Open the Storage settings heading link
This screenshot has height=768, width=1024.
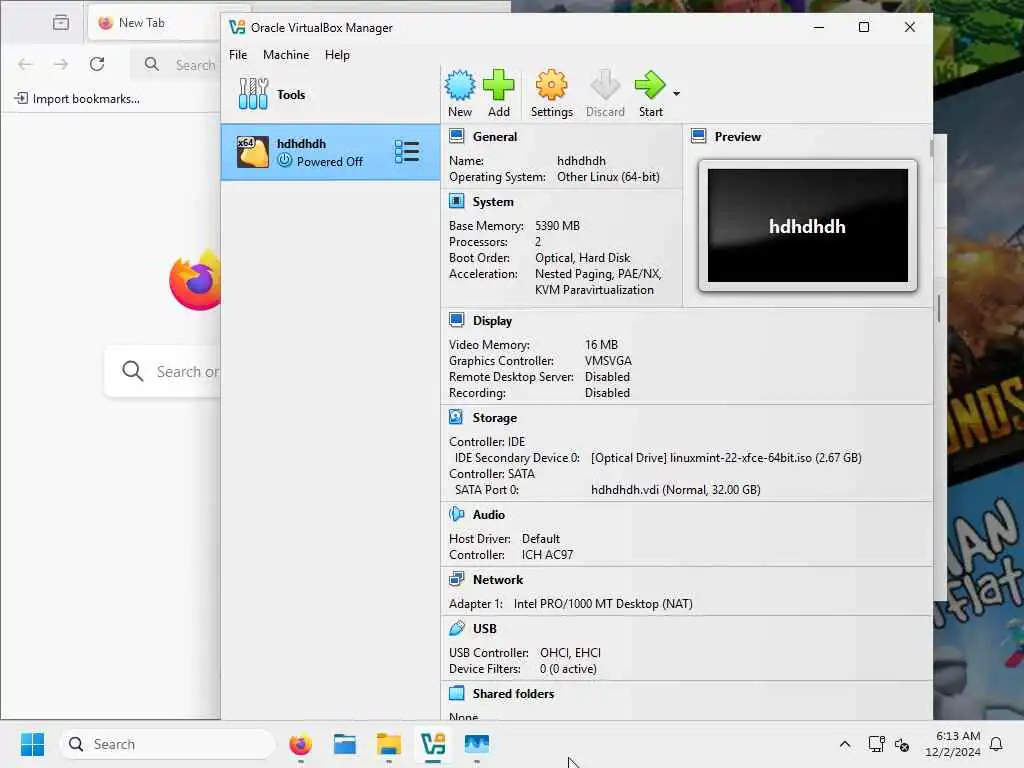494,418
